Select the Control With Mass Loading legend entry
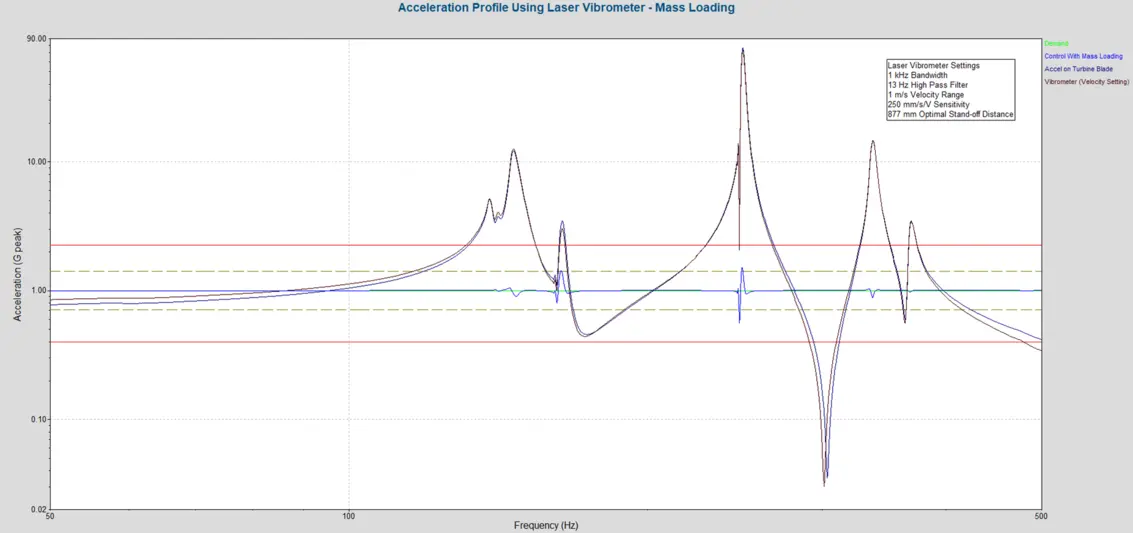Viewport: 1133px width, 533px height. tap(1083, 57)
